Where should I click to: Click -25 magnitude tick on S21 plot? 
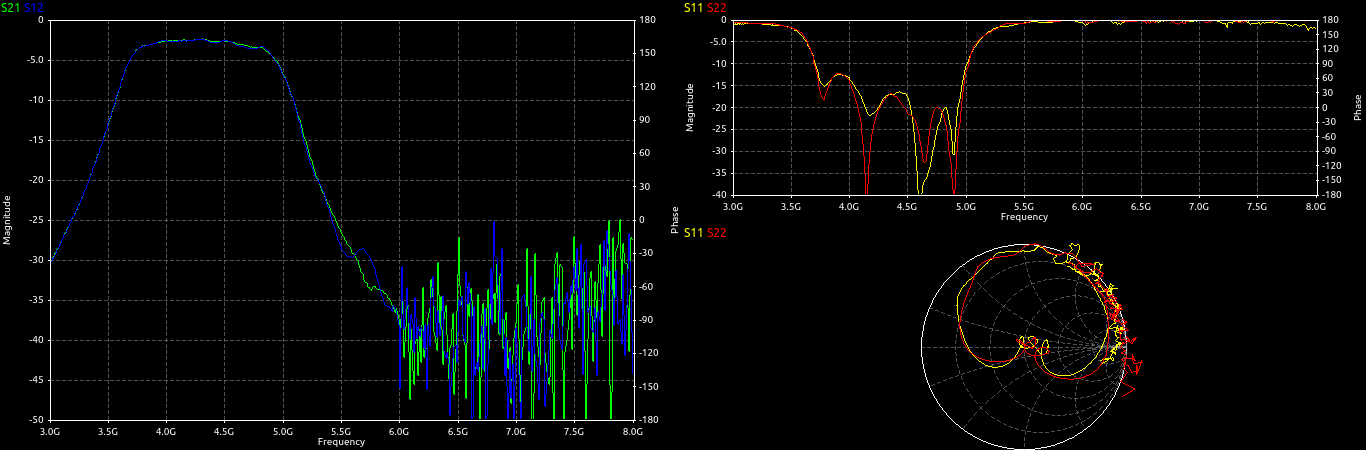[x=34, y=220]
